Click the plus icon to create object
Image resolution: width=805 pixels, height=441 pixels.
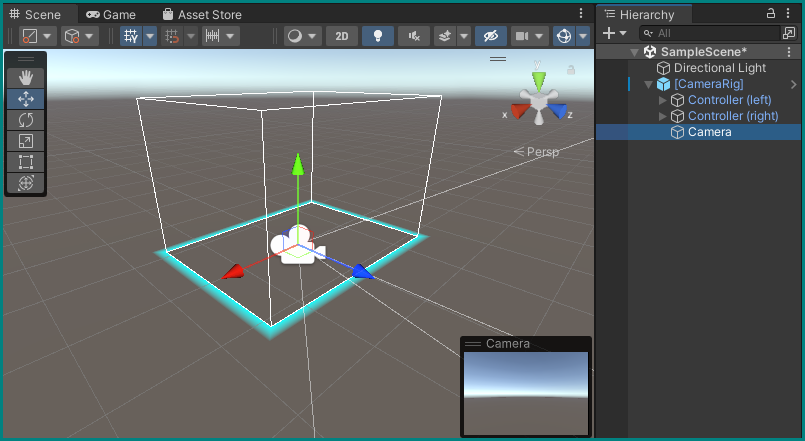click(608, 33)
